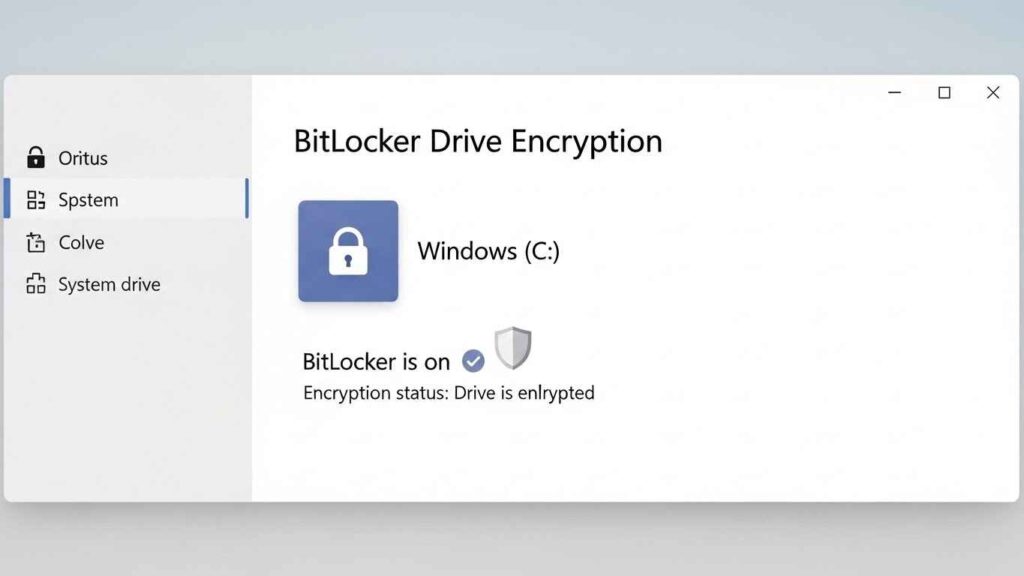Screen dimensions: 1024x576
Task: Click the Encryption status line
Action: (448, 393)
